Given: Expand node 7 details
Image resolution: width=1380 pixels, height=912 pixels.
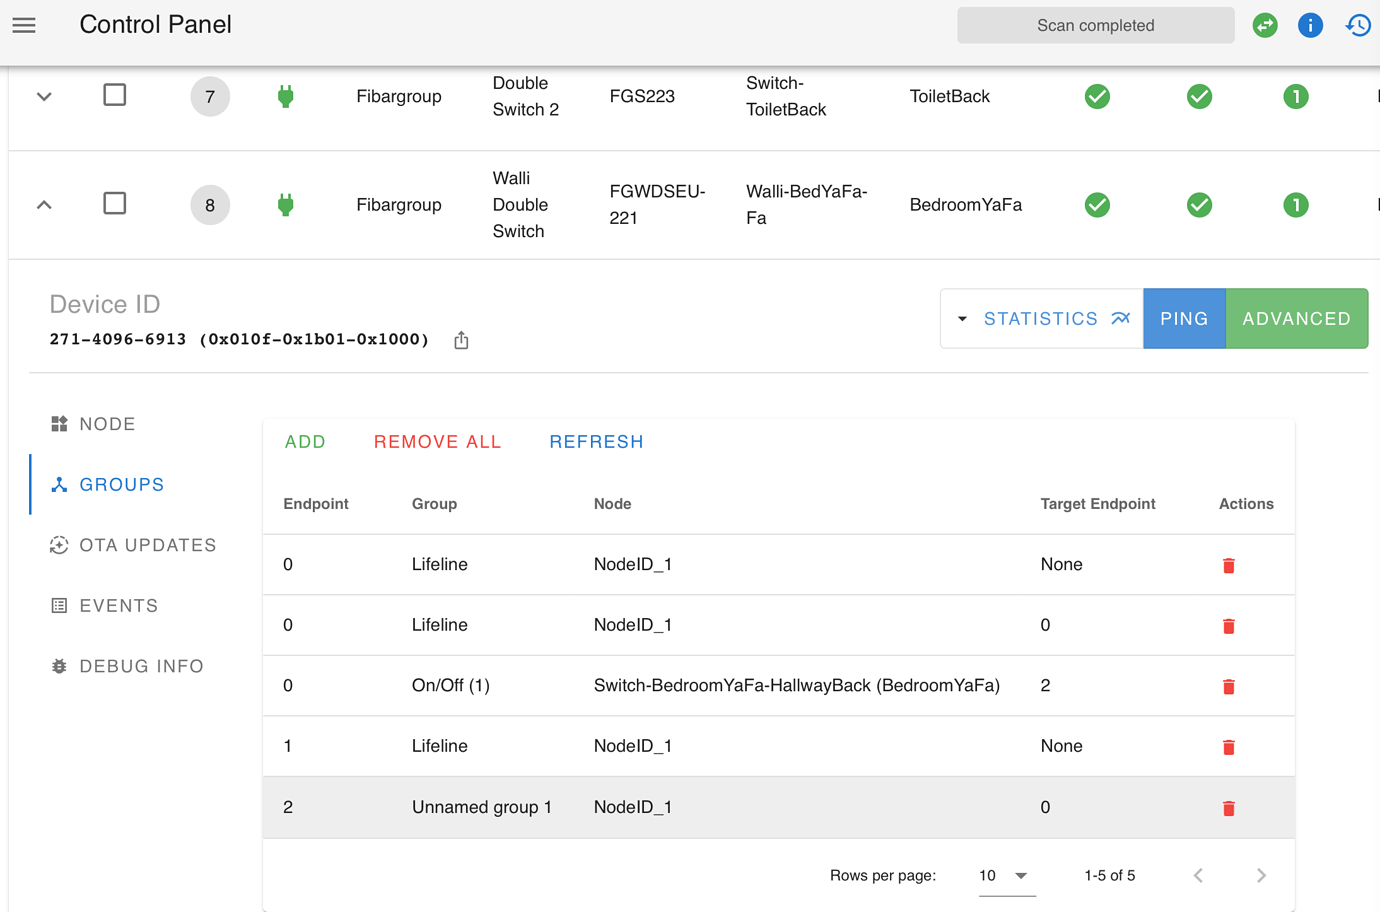Looking at the screenshot, I should (42, 96).
